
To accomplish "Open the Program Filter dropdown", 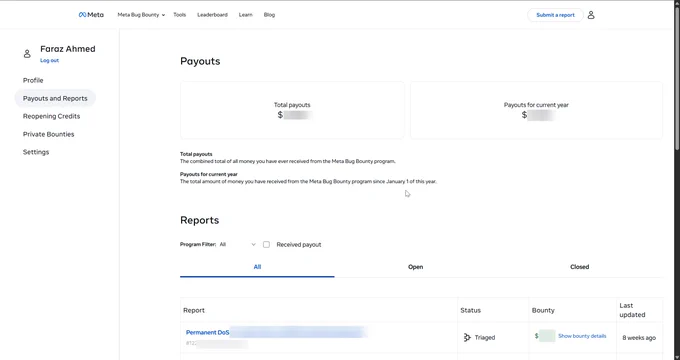I will (237, 245).
